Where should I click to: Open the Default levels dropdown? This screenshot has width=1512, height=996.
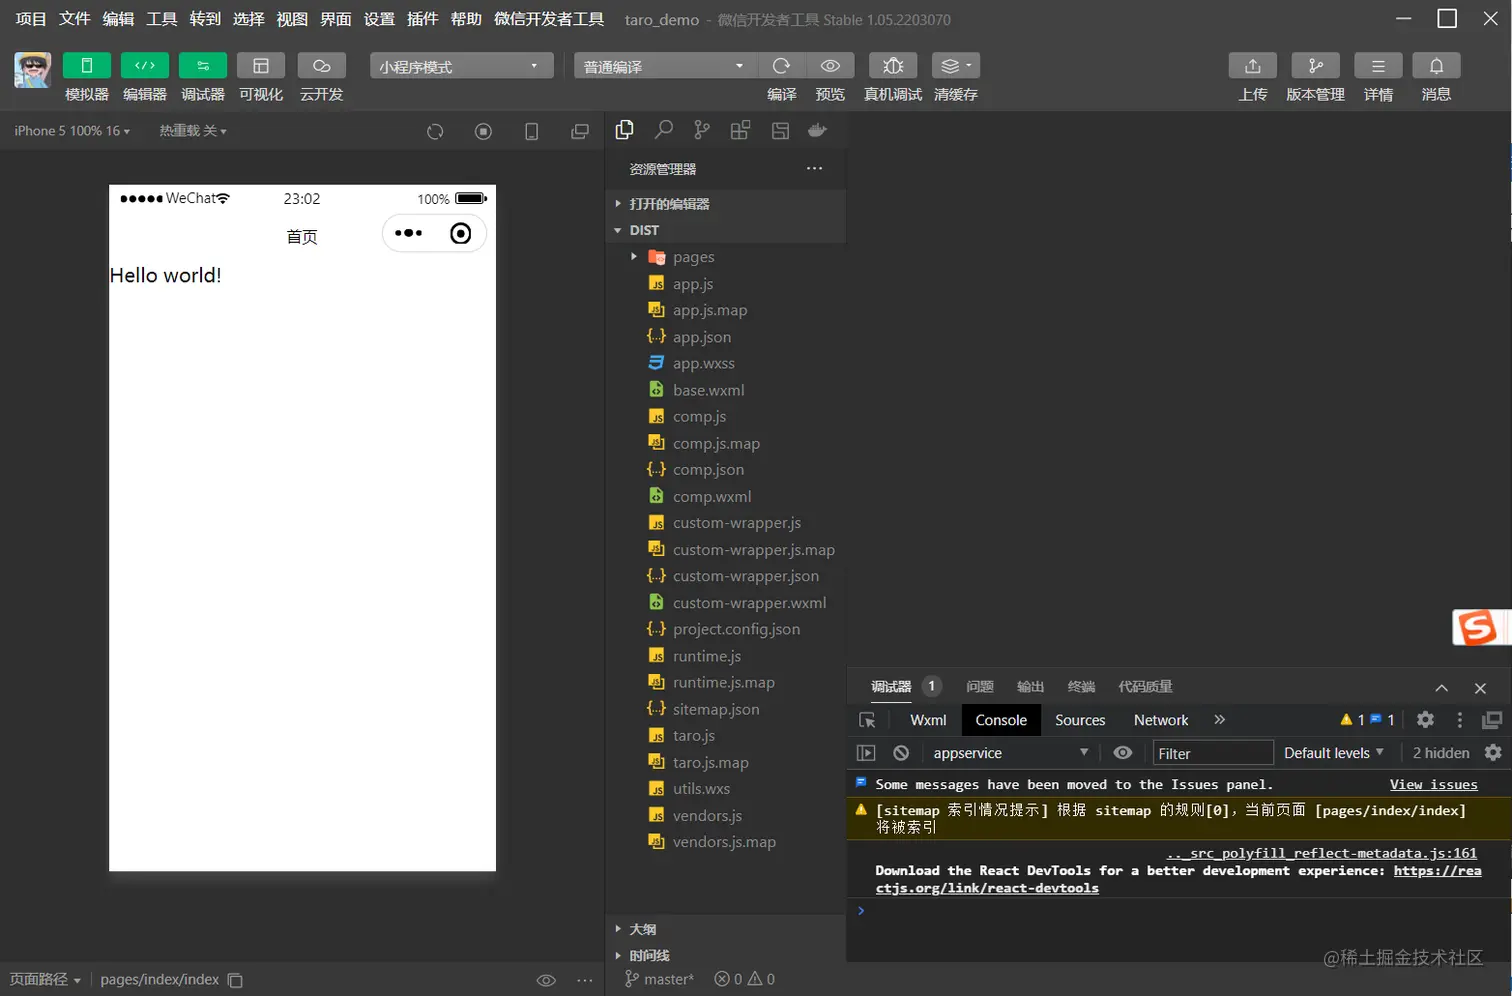pyautogui.click(x=1334, y=753)
